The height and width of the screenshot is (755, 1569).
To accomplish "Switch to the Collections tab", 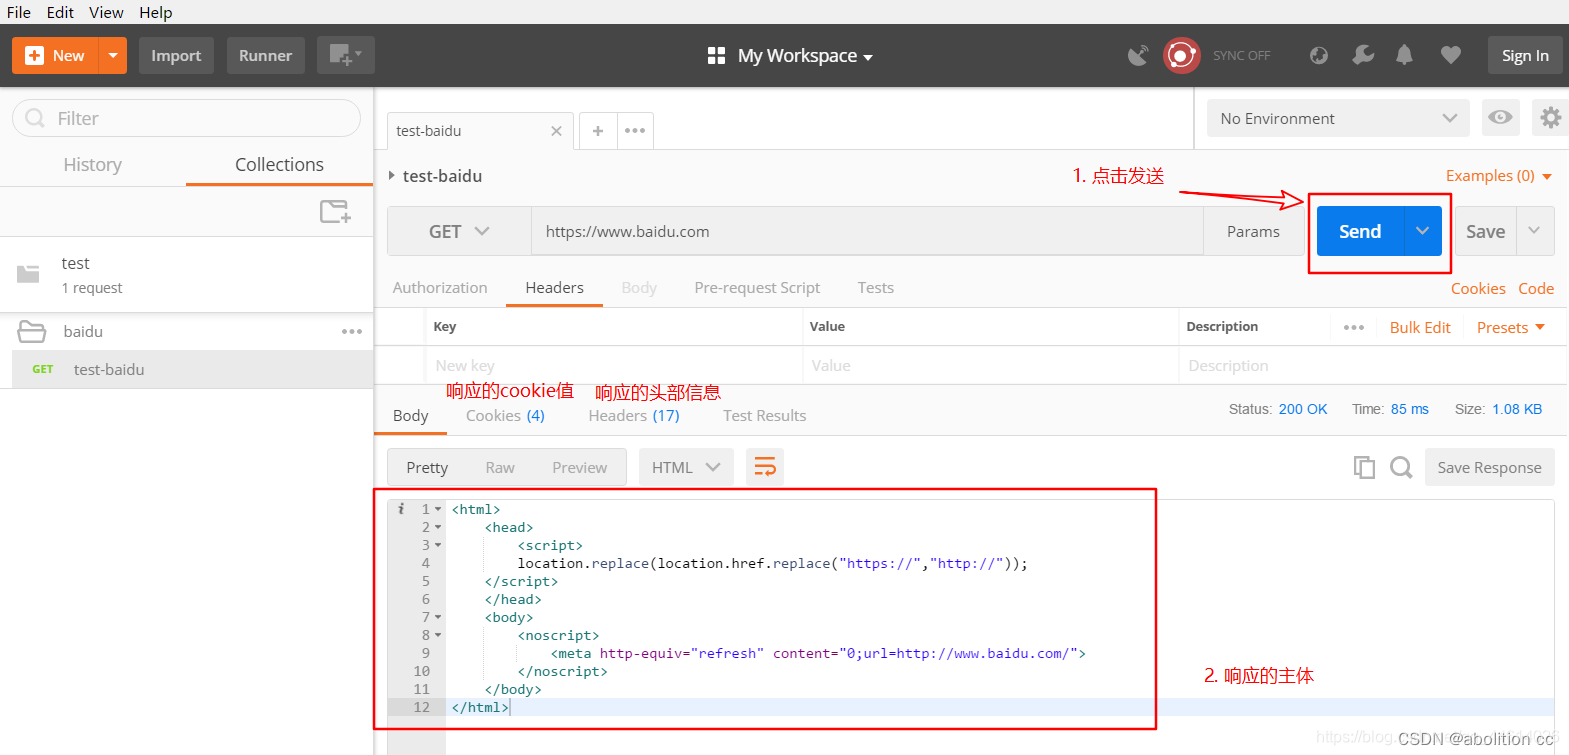I will tap(279, 165).
